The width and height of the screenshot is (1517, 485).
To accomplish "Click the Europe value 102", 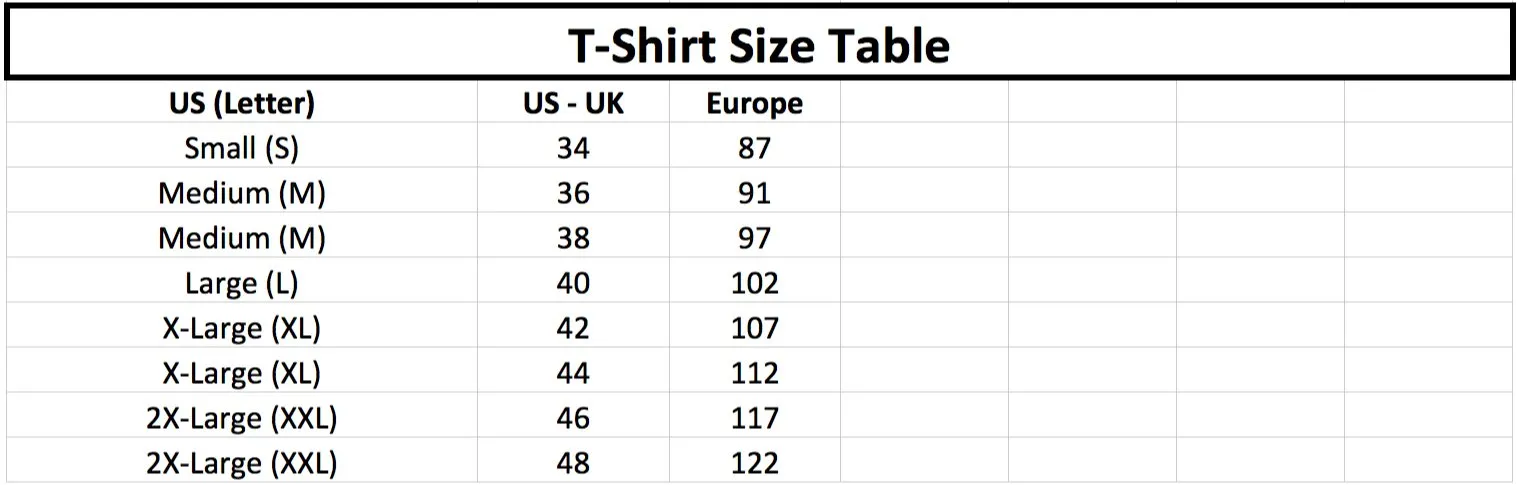I will [754, 282].
